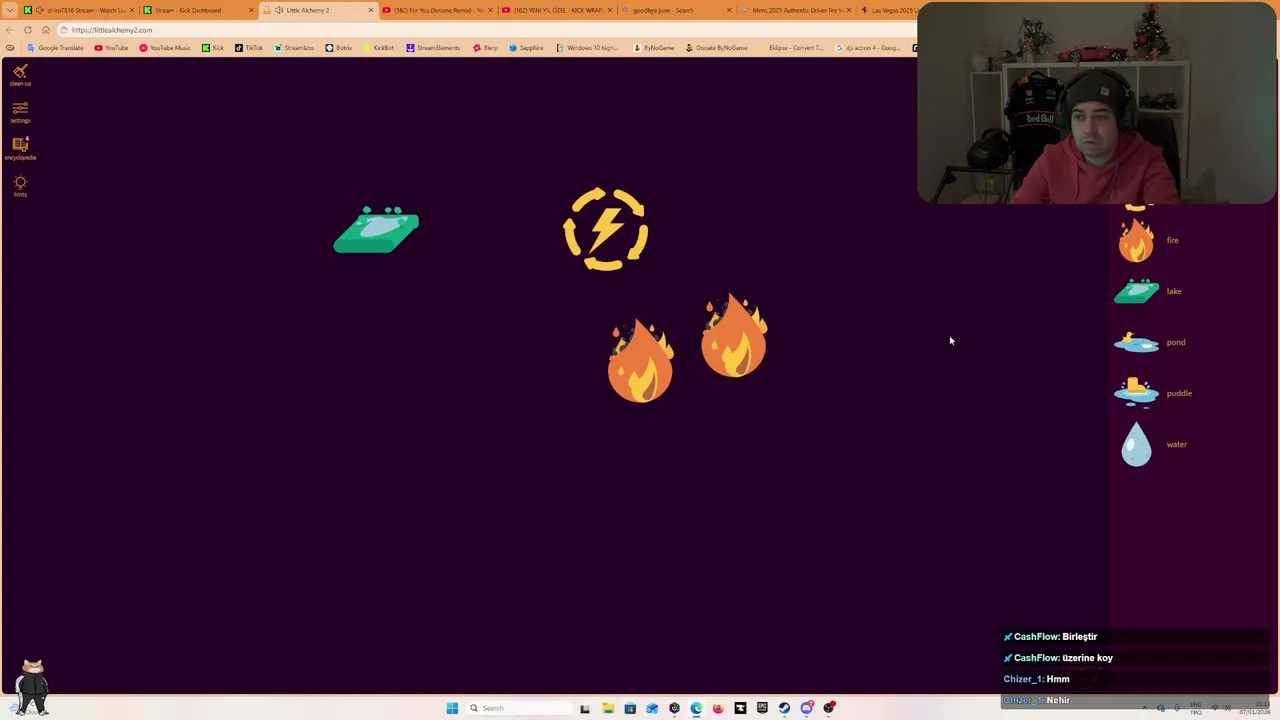Select the right fire element on workspace
This screenshot has width=1280, height=720.
(734, 335)
